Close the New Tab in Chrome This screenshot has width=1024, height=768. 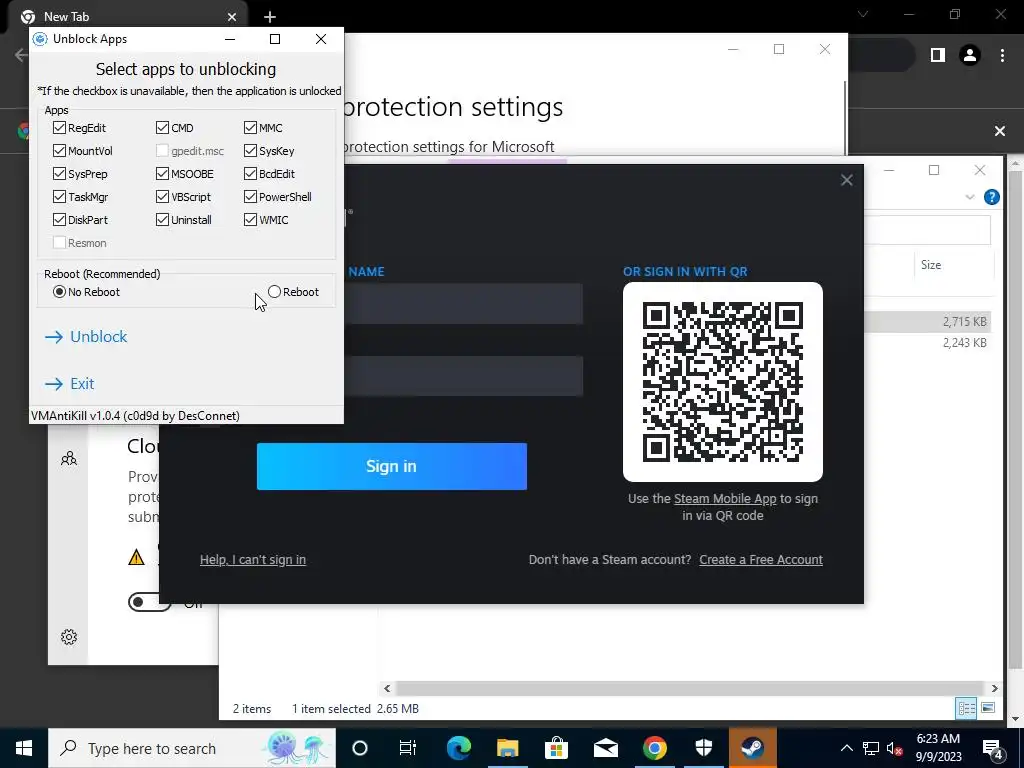click(x=231, y=17)
